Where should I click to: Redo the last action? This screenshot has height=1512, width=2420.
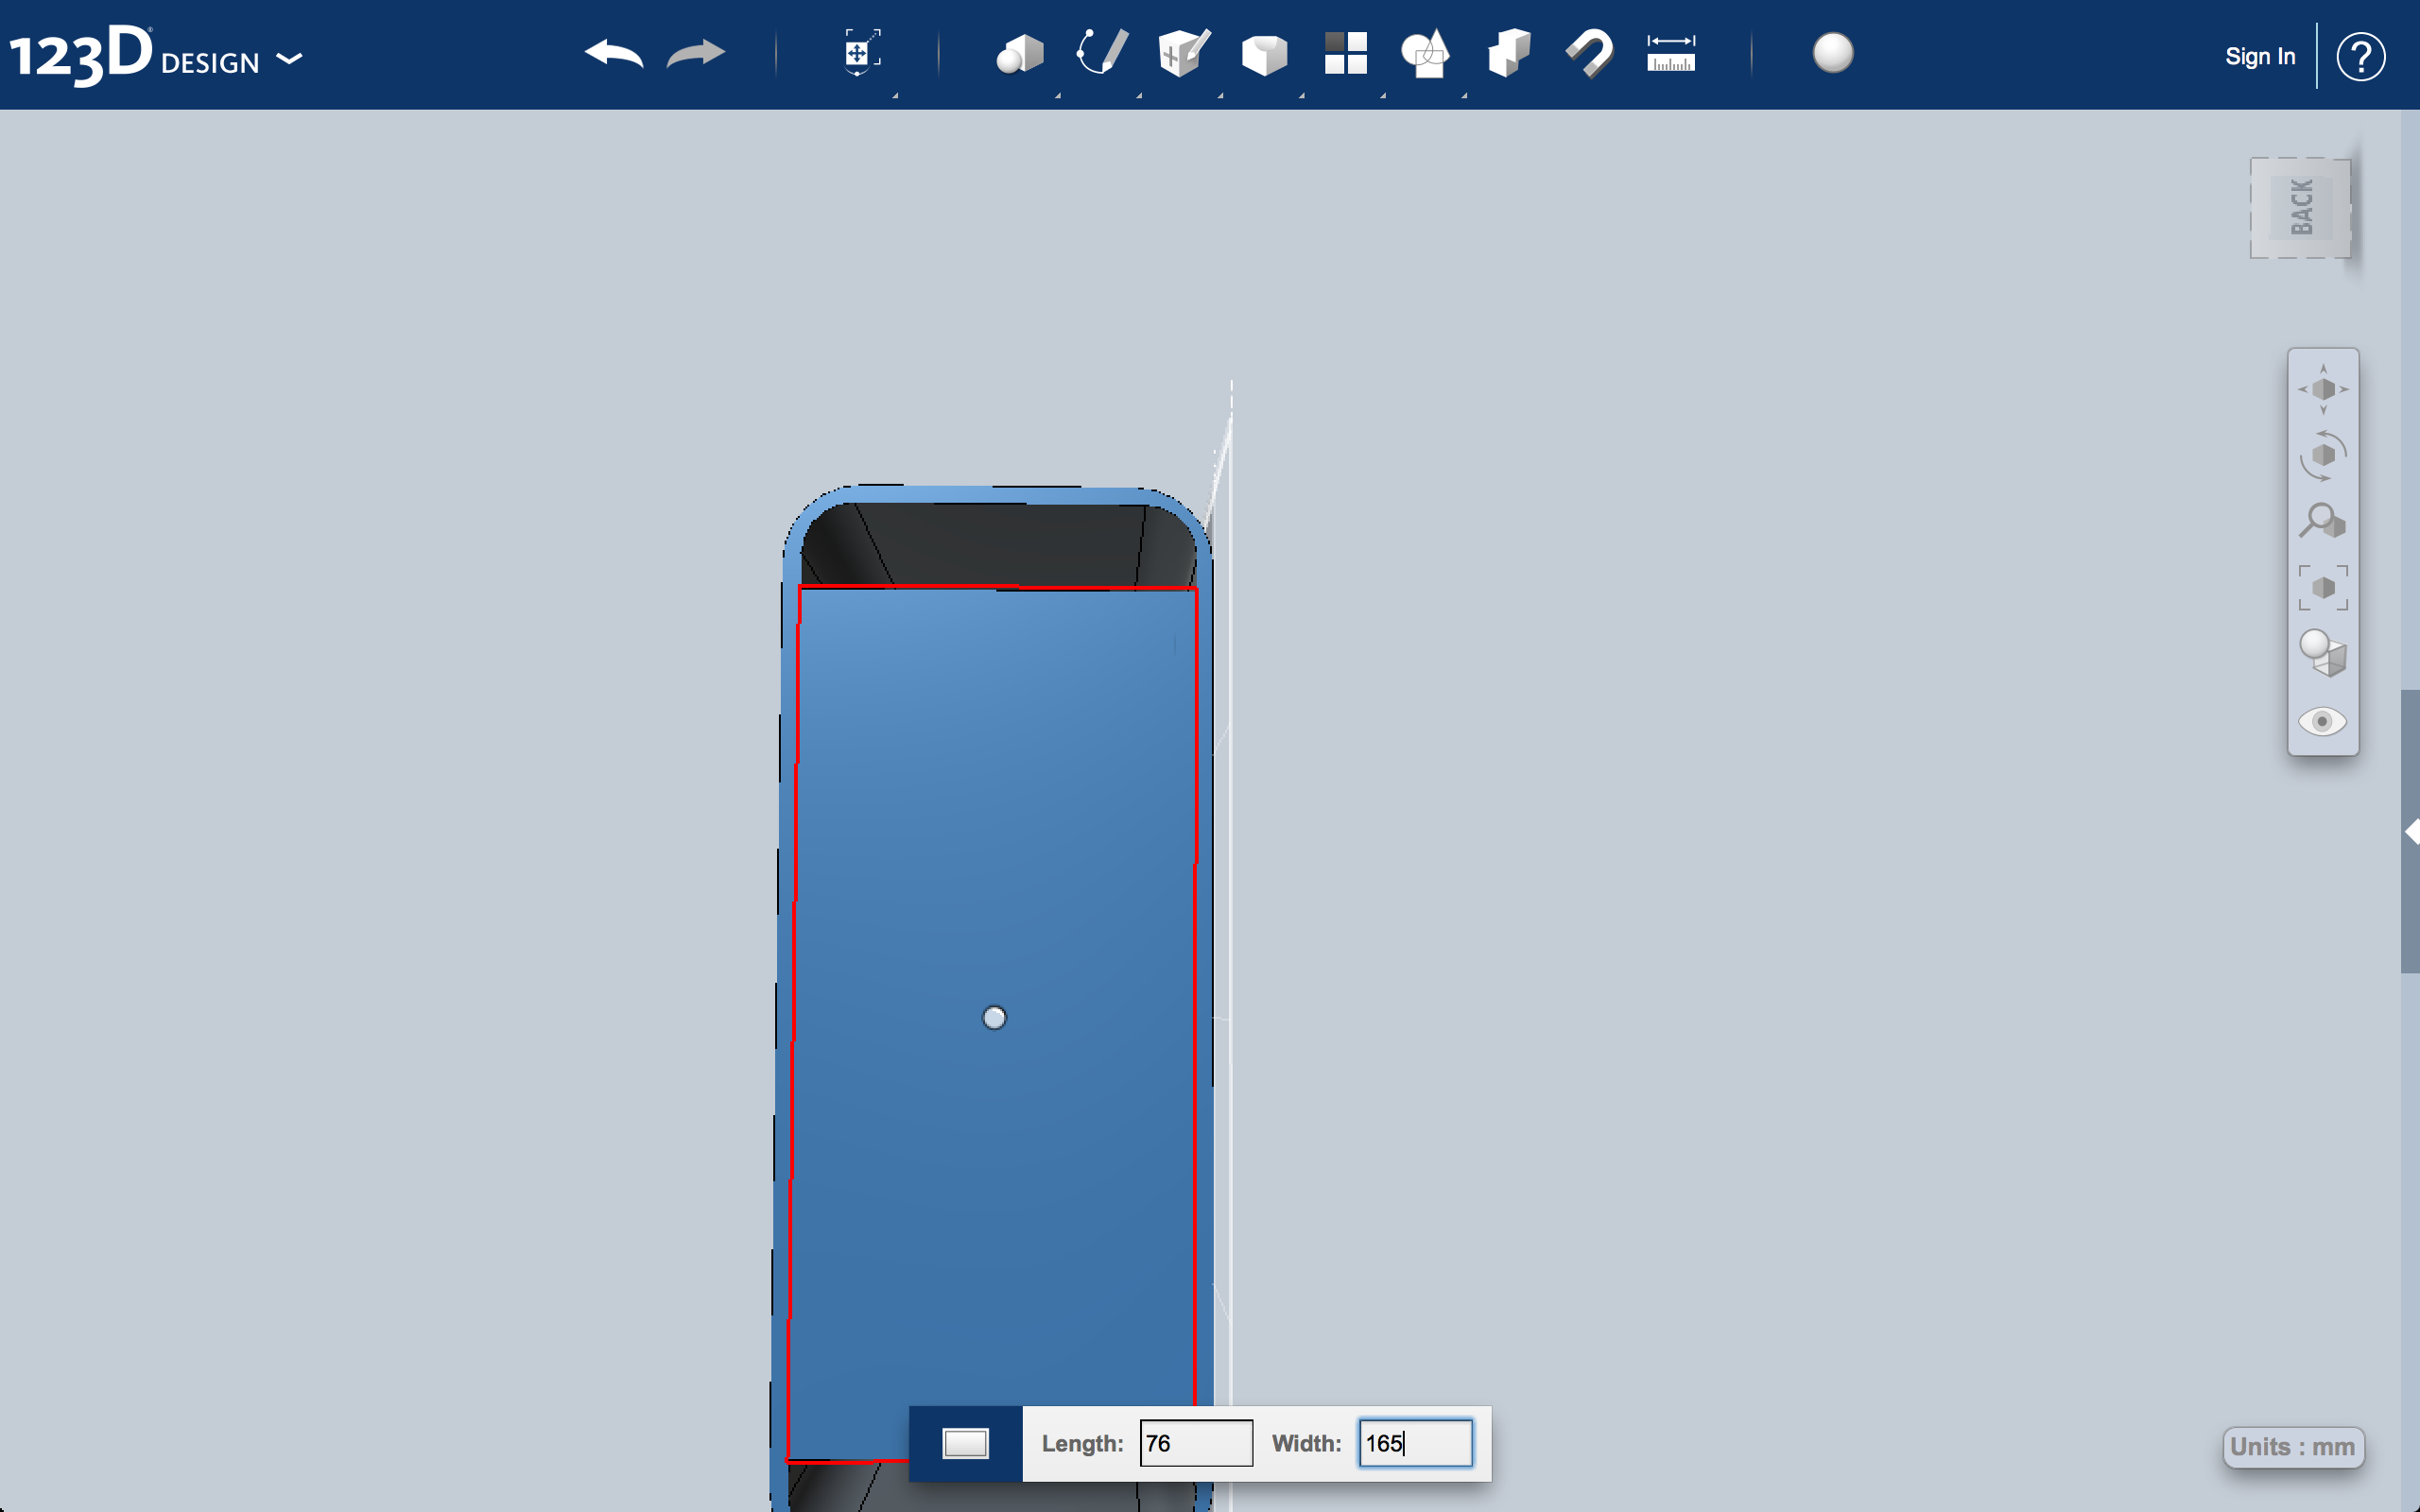click(x=695, y=55)
